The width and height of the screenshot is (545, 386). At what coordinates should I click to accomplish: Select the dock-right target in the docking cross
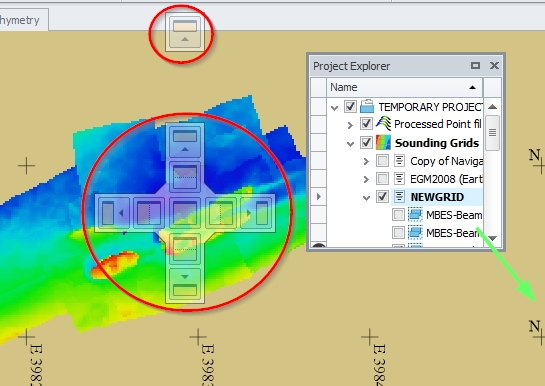(221, 213)
